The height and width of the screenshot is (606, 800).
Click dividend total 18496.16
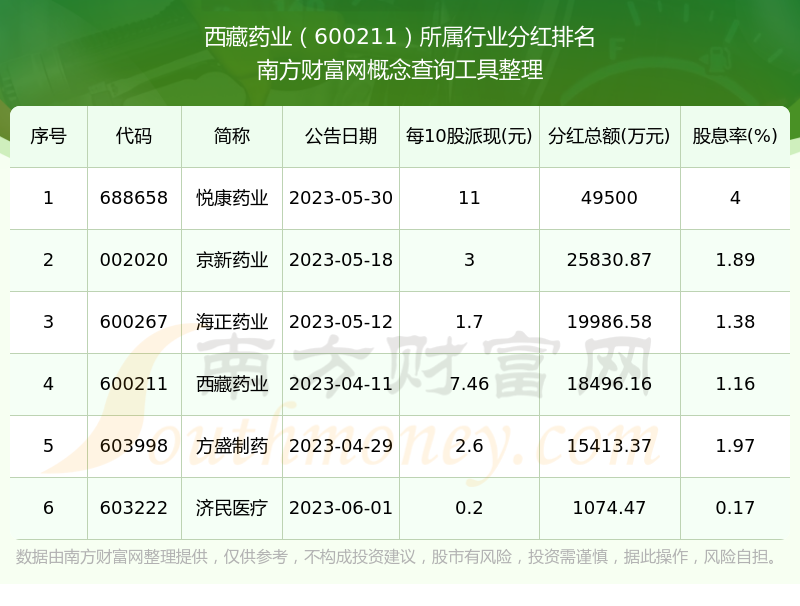(x=609, y=384)
